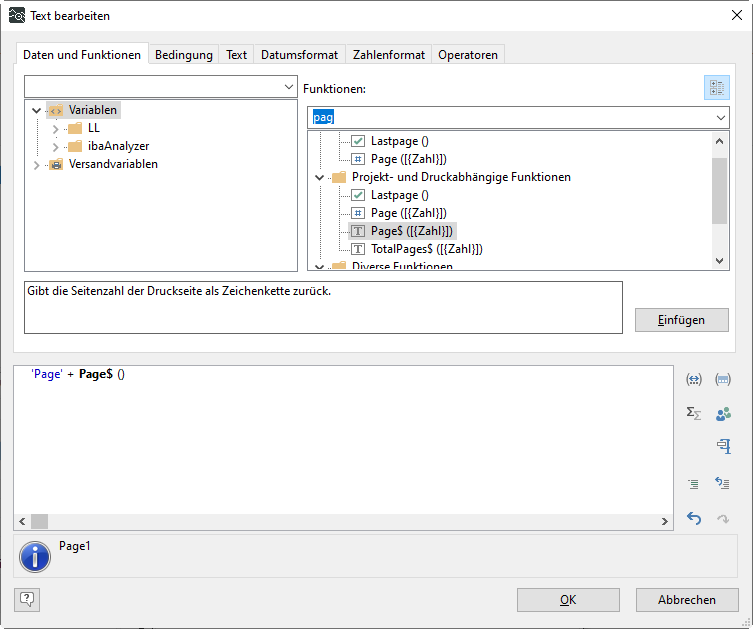The width and height of the screenshot is (753, 629).
Task: Click the Versandvariablen printer folder icon
Action: (x=56, y=164)
